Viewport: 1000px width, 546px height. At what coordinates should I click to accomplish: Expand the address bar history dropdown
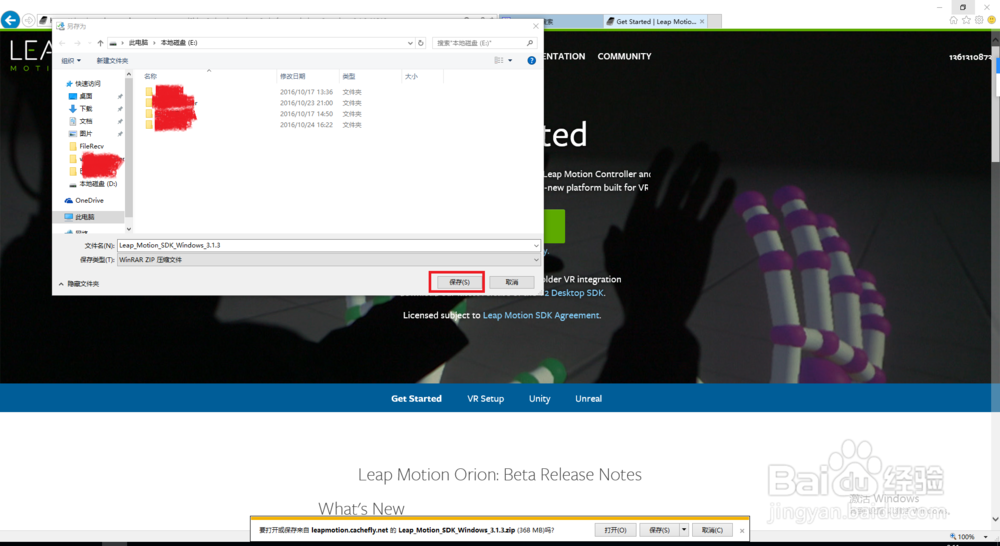(x=410, y=43)
